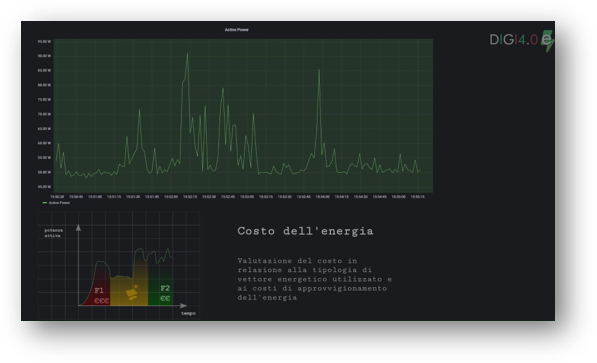Viewport: 597px width, 363px height.
Task: Click the 60.00 W y-axis label
Action: click(44, 143)
